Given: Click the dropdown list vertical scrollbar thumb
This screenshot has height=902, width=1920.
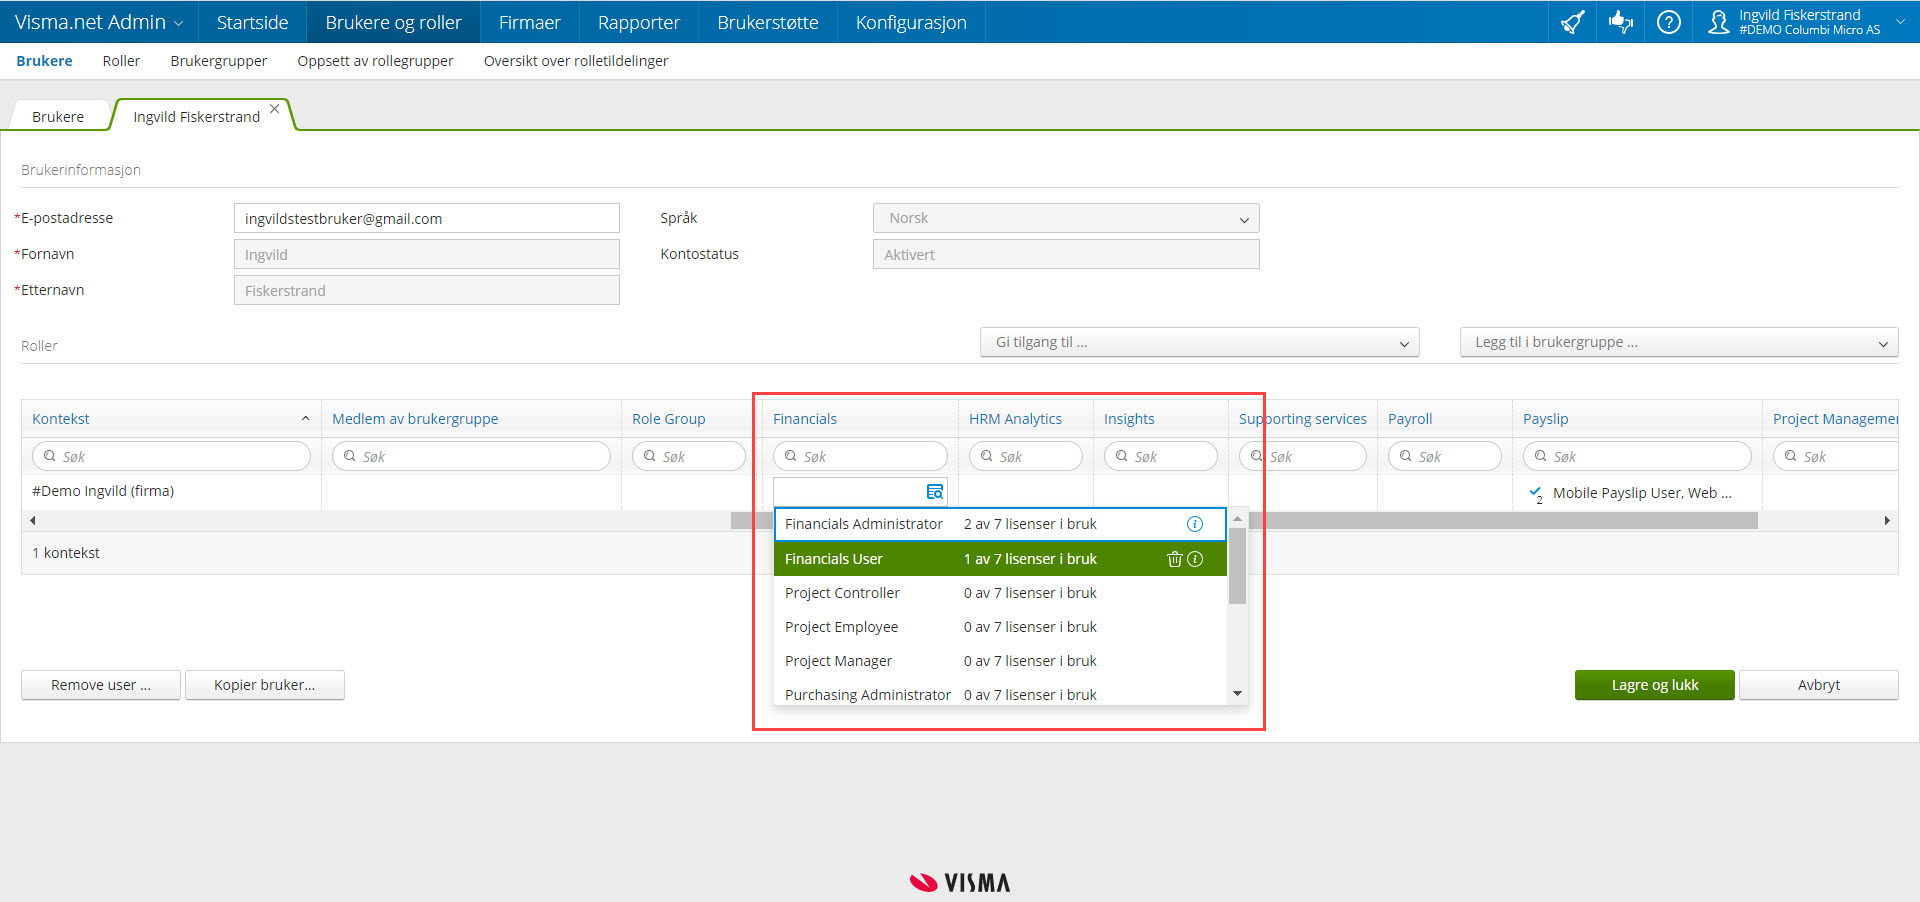Looking at the screenshot, I should click(1237, 566).
